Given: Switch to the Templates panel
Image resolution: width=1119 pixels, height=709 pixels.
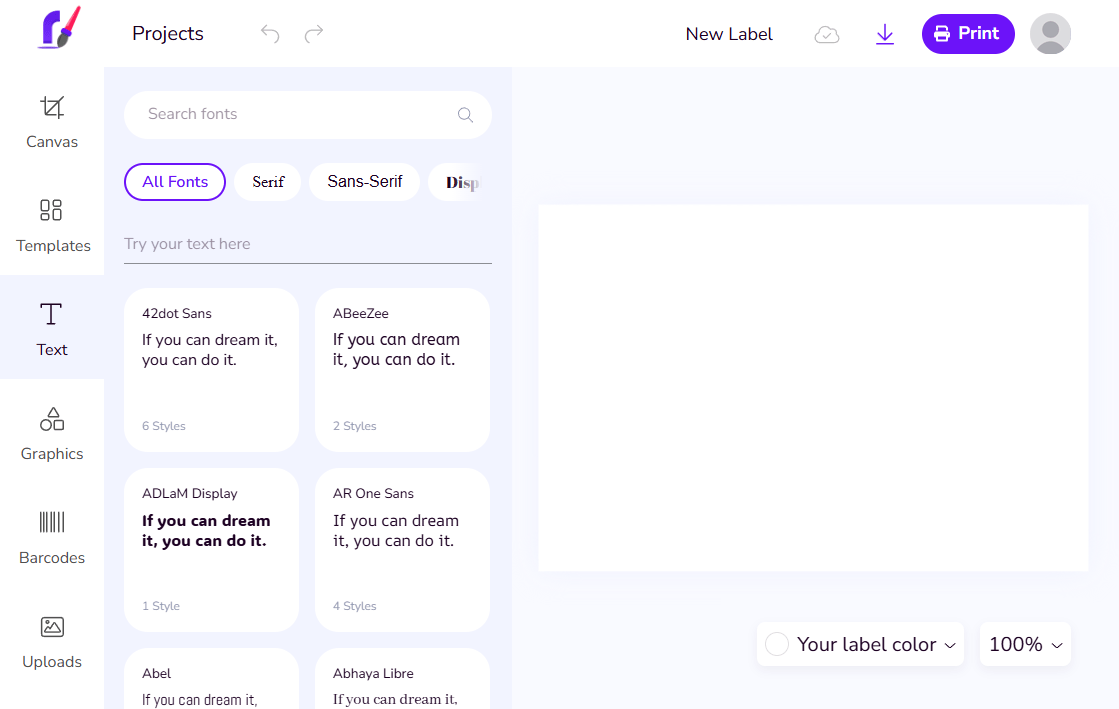Looking at the screenshot, I should [52, 224].
